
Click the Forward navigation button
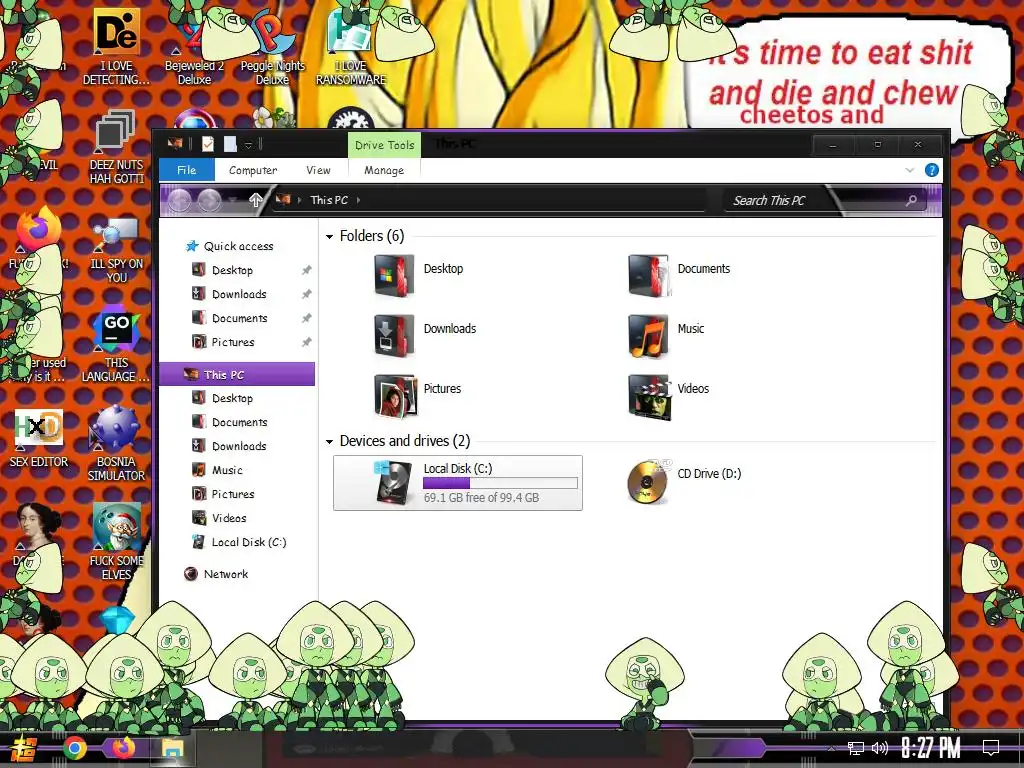pyautogui.click(x=210, y=200)
